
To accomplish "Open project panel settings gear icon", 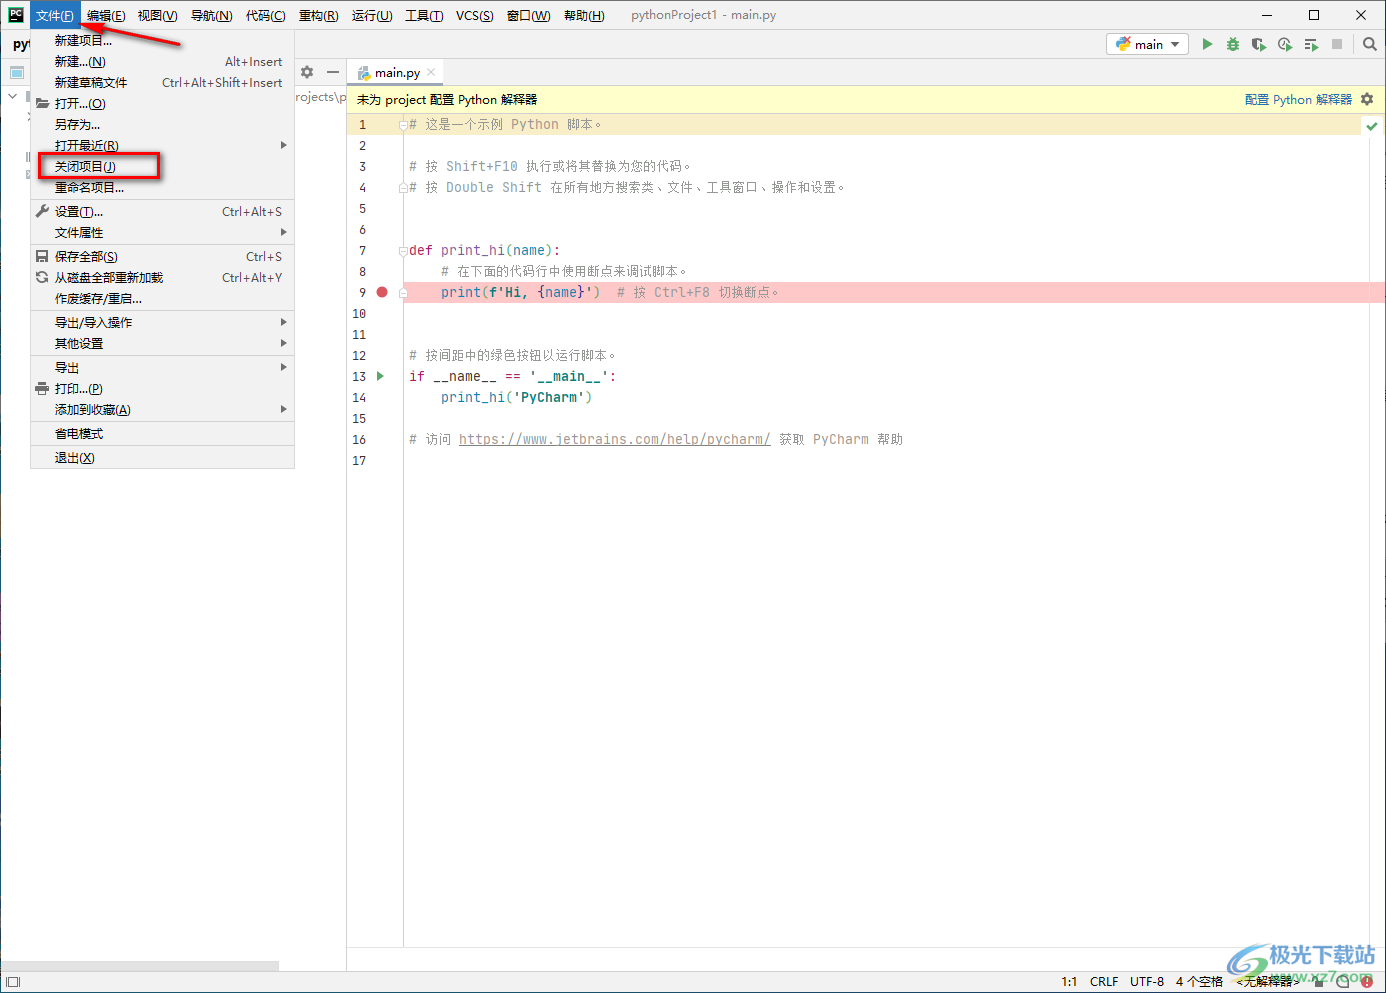I will [x=307, y=72].
